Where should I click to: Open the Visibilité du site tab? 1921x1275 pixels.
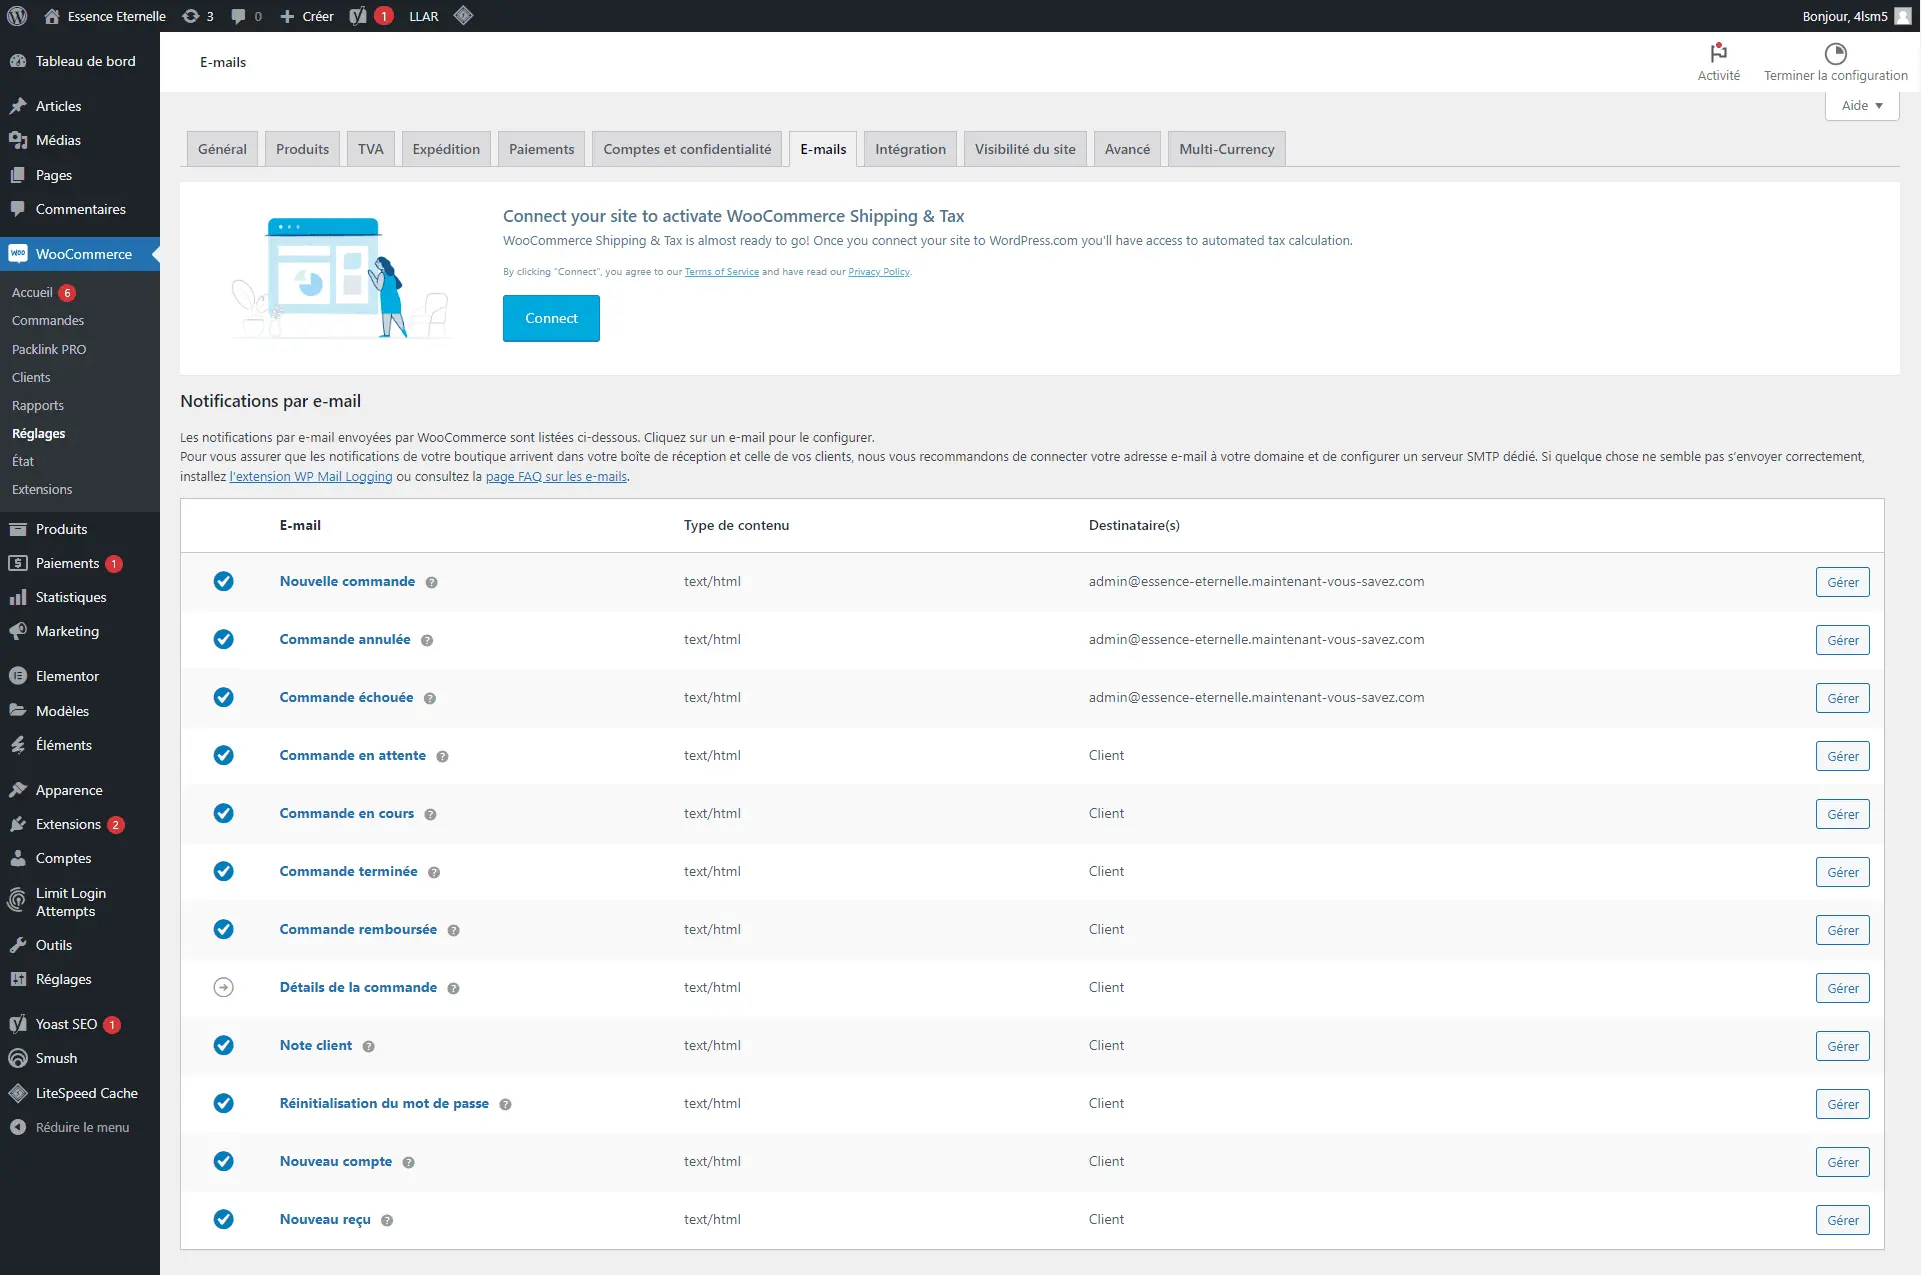(x=1025, y=149)
